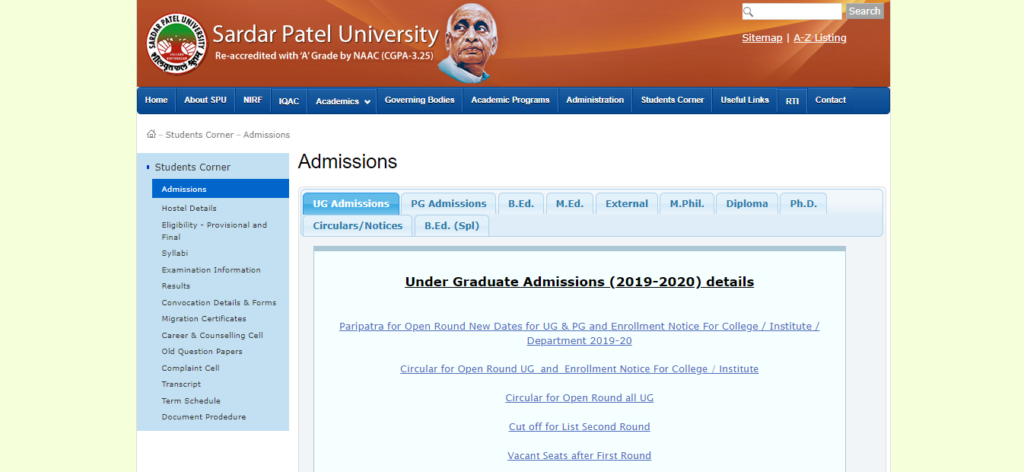The image size is (1024, 472).
Task: Open Examination Information in sidebar
Action: click(211, 270)
